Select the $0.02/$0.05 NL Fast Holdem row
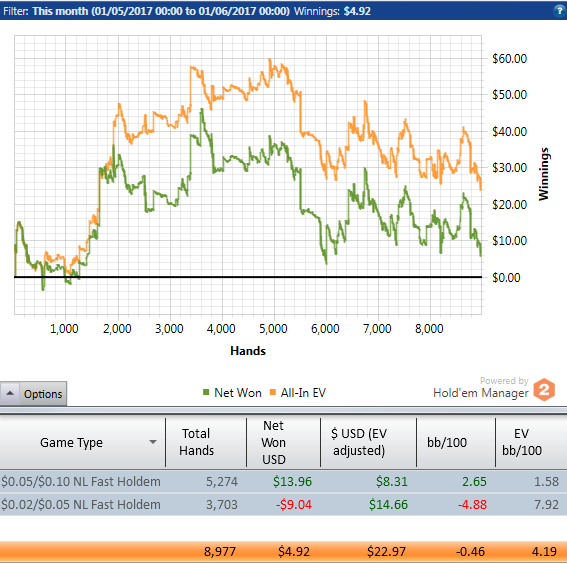 tap(284, 504)
